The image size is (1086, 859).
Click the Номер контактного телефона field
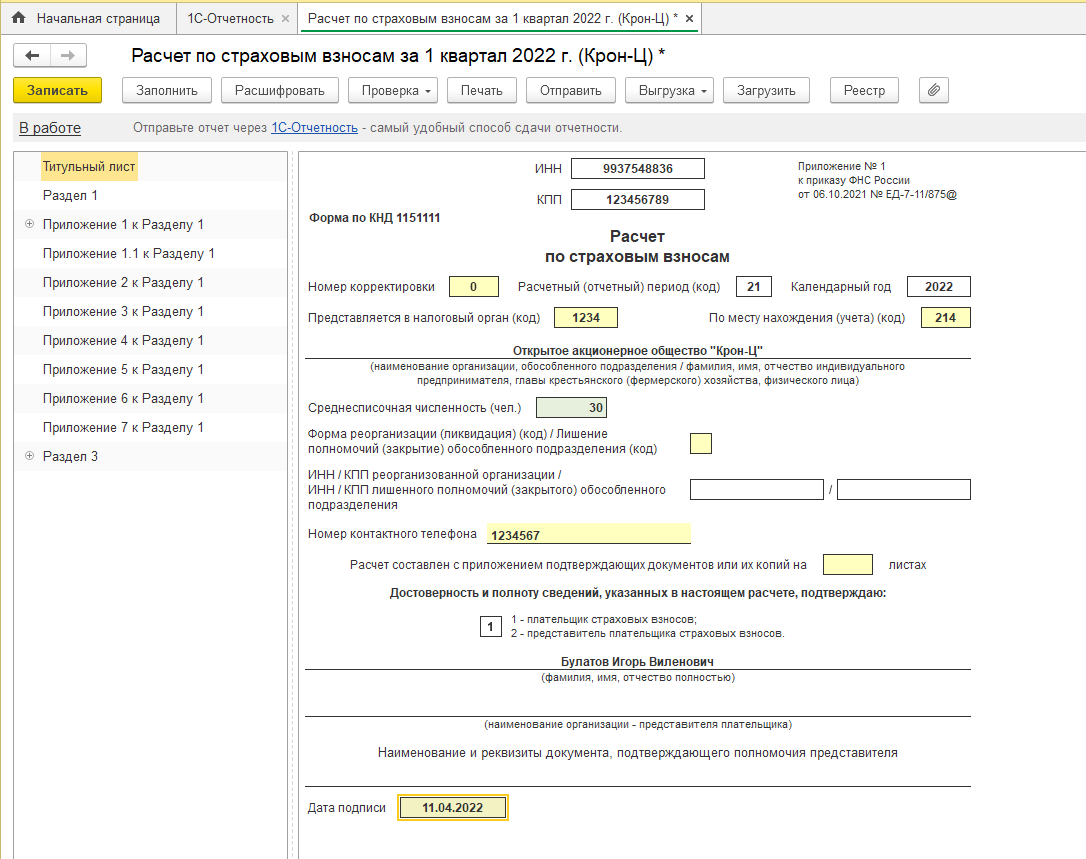pyautogui.click(x=587, y=535)
